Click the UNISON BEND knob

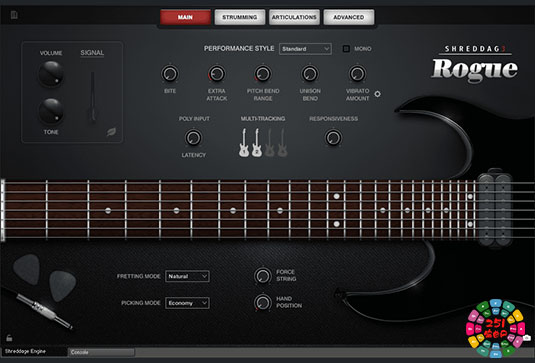tap(310, 74)
